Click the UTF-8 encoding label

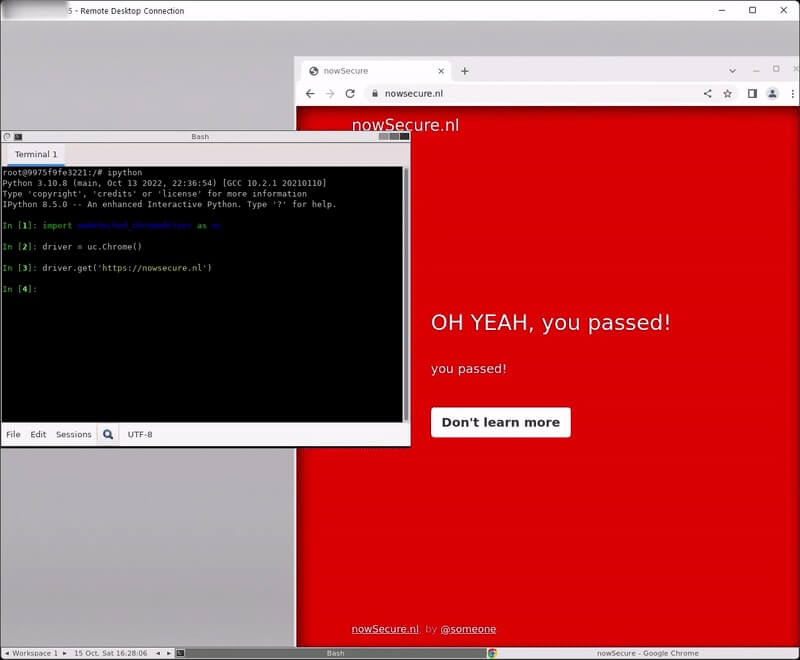(140, 434)
